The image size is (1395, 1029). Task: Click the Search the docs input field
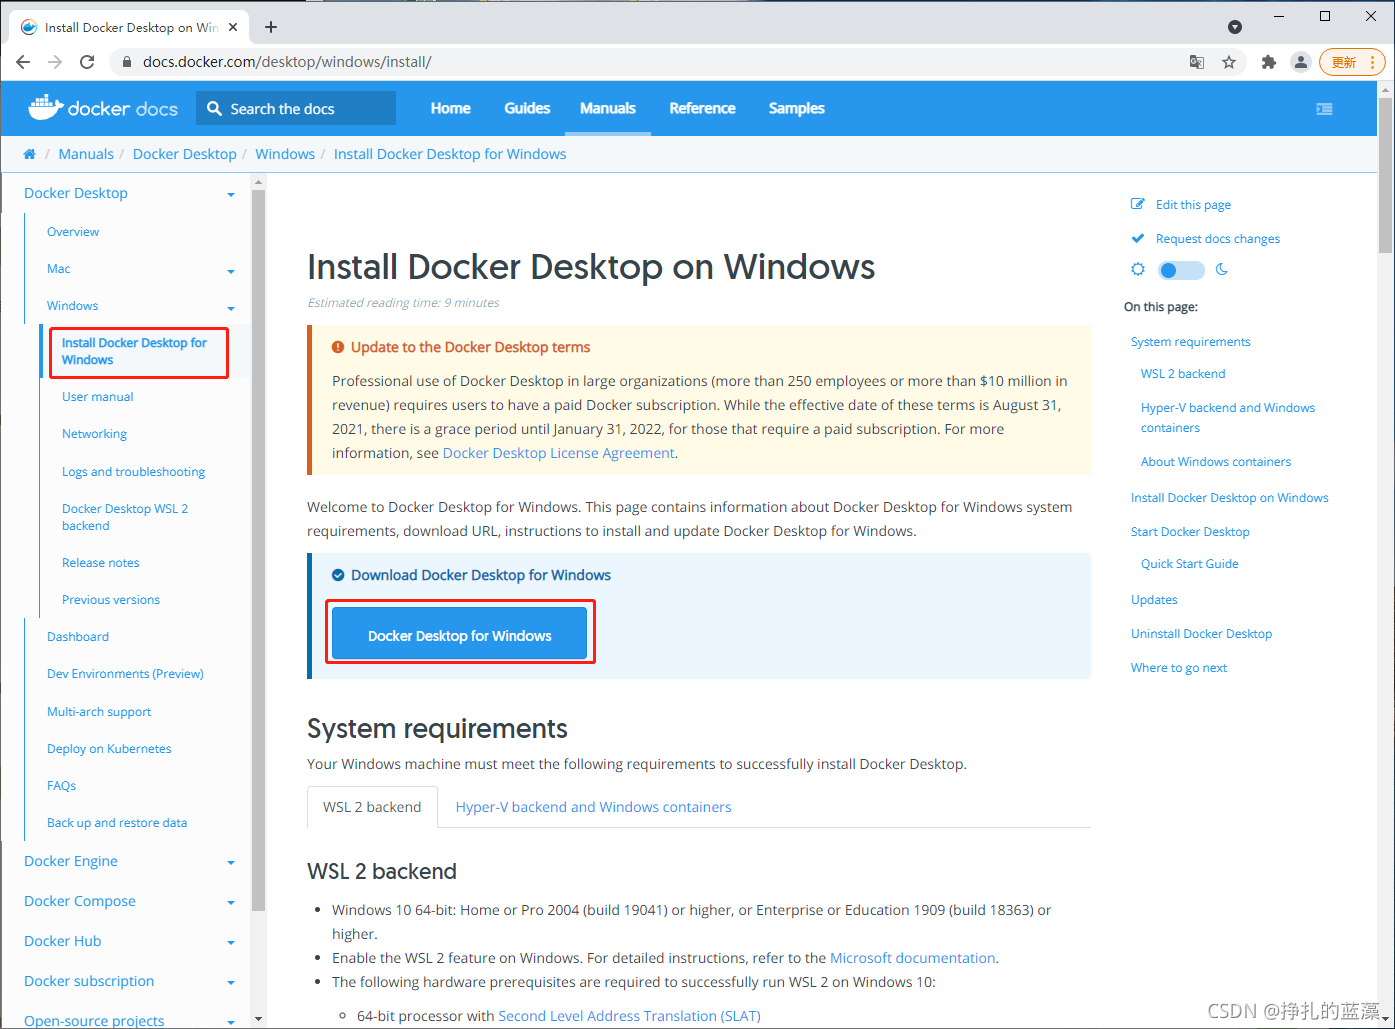pyautogui.click(x=296, y=108)
